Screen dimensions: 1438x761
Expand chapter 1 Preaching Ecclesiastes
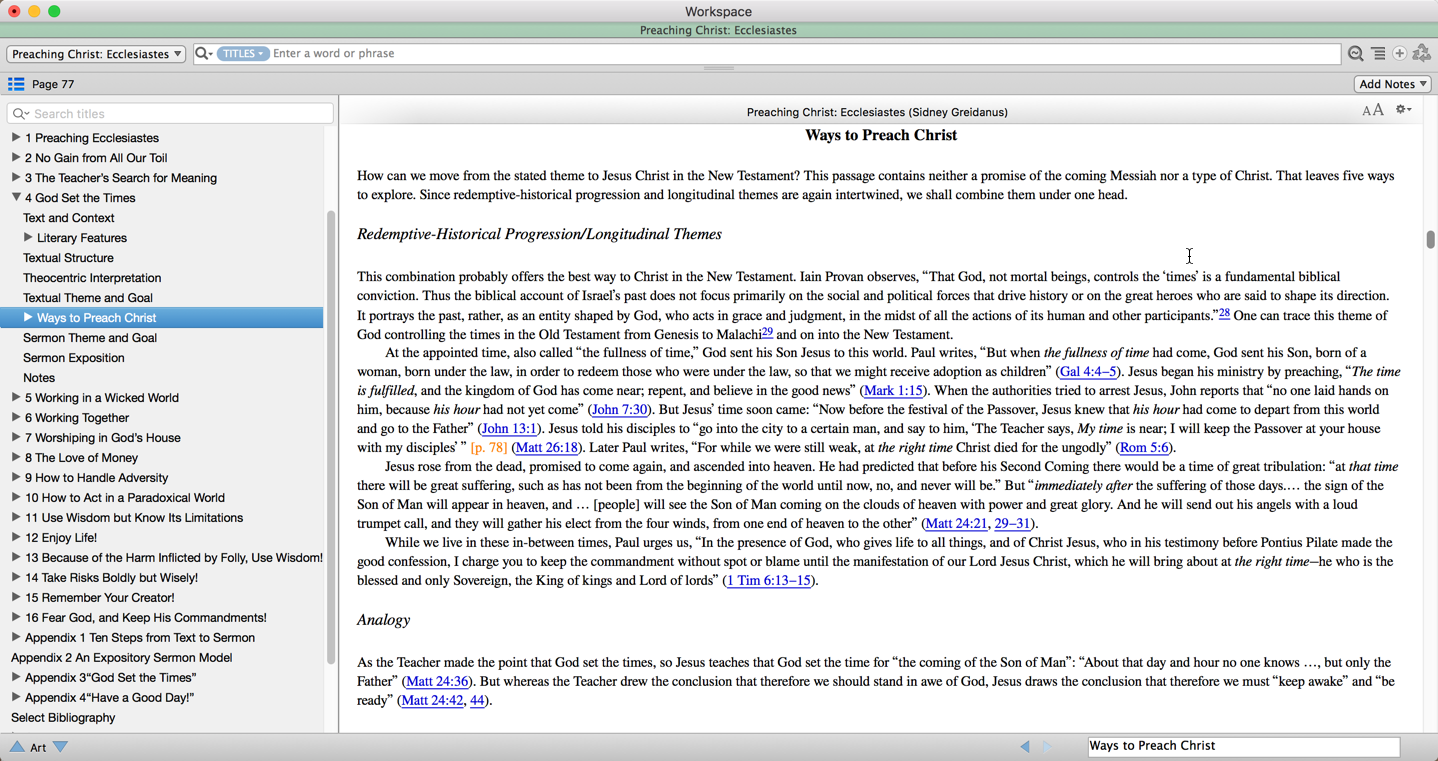click(16, 138)
